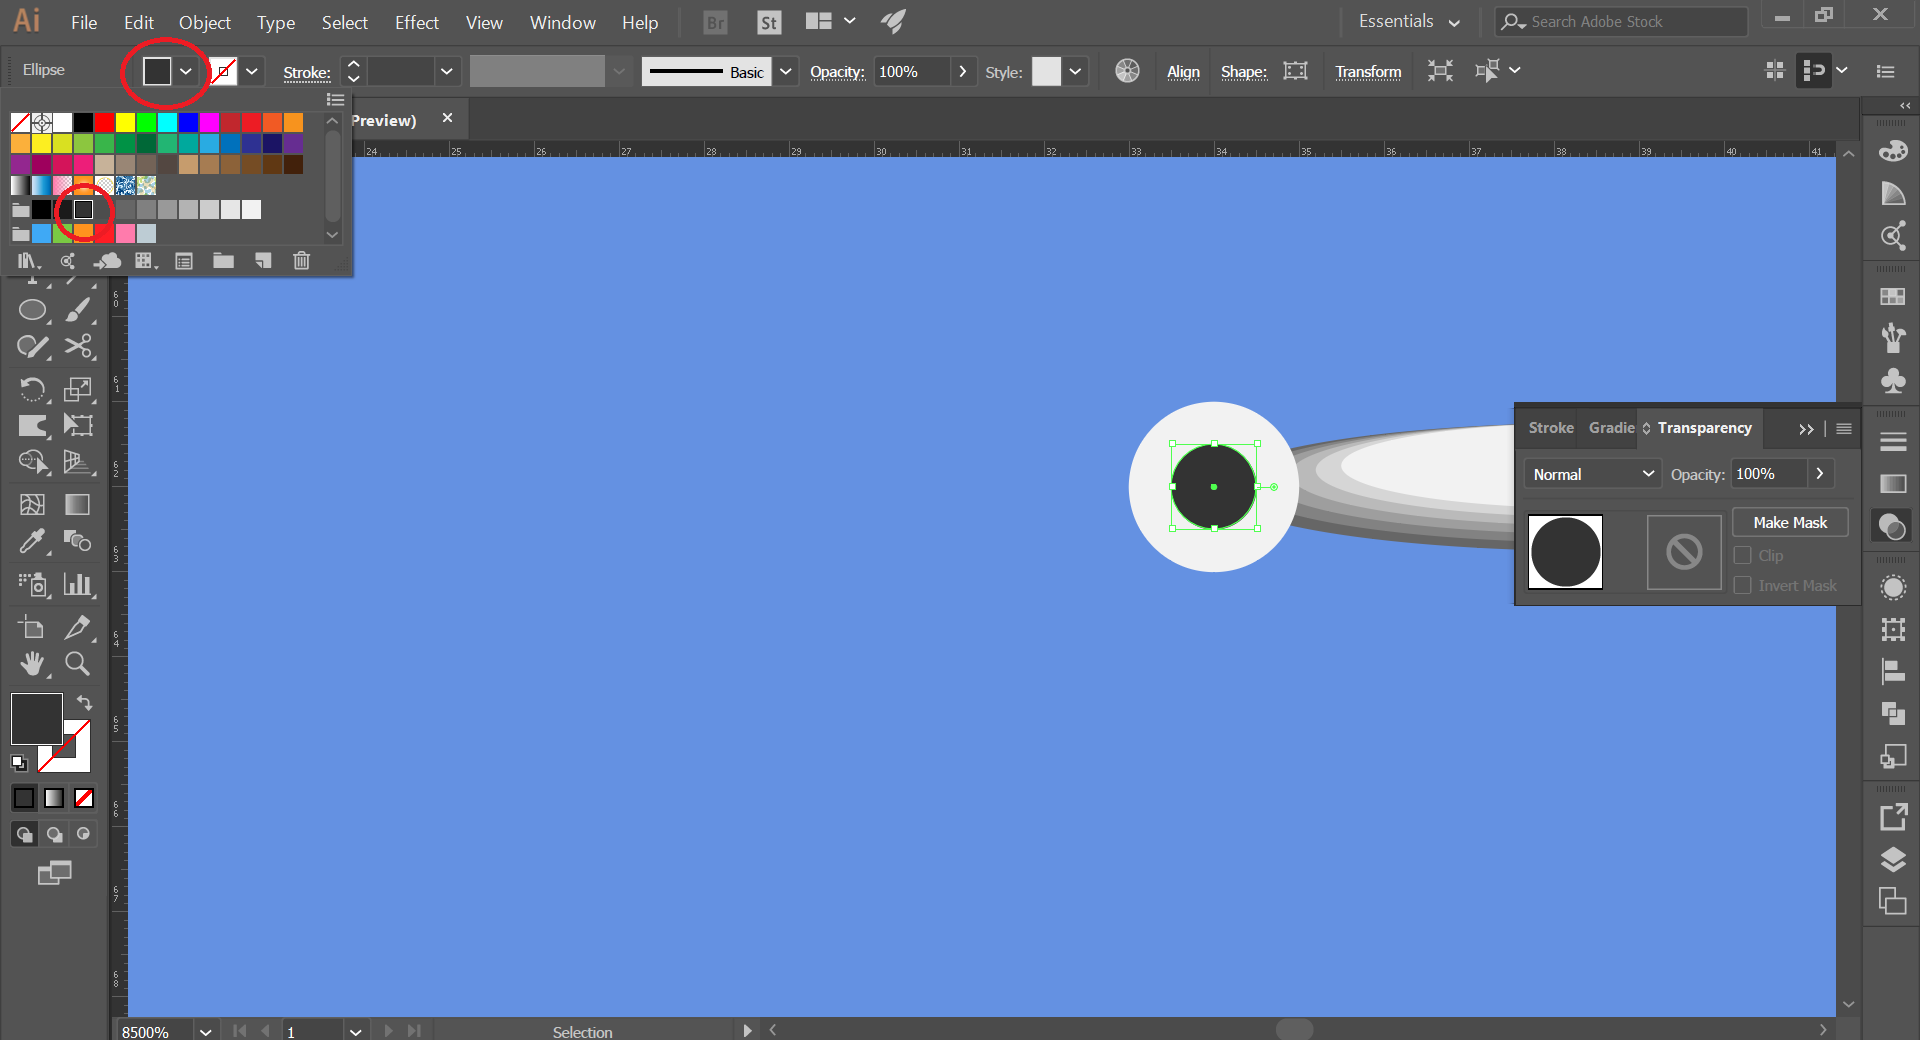The height and width of the screenshot is (1040, 1920).
Task: Set Color fill mode in toolbox
Action: (x=24, y=798)
